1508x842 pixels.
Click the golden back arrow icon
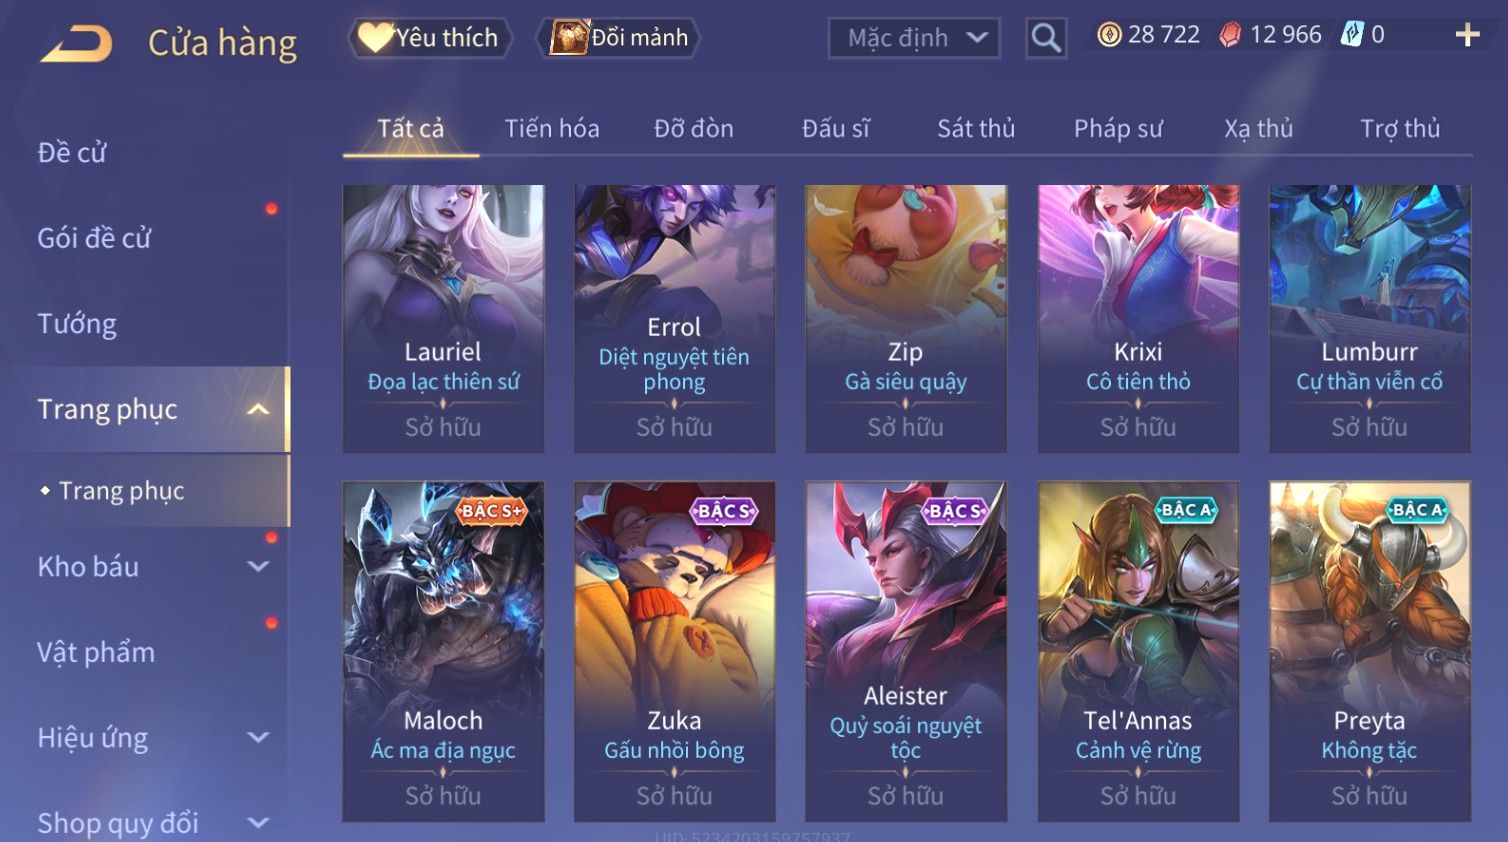click(x=76, y=44)
